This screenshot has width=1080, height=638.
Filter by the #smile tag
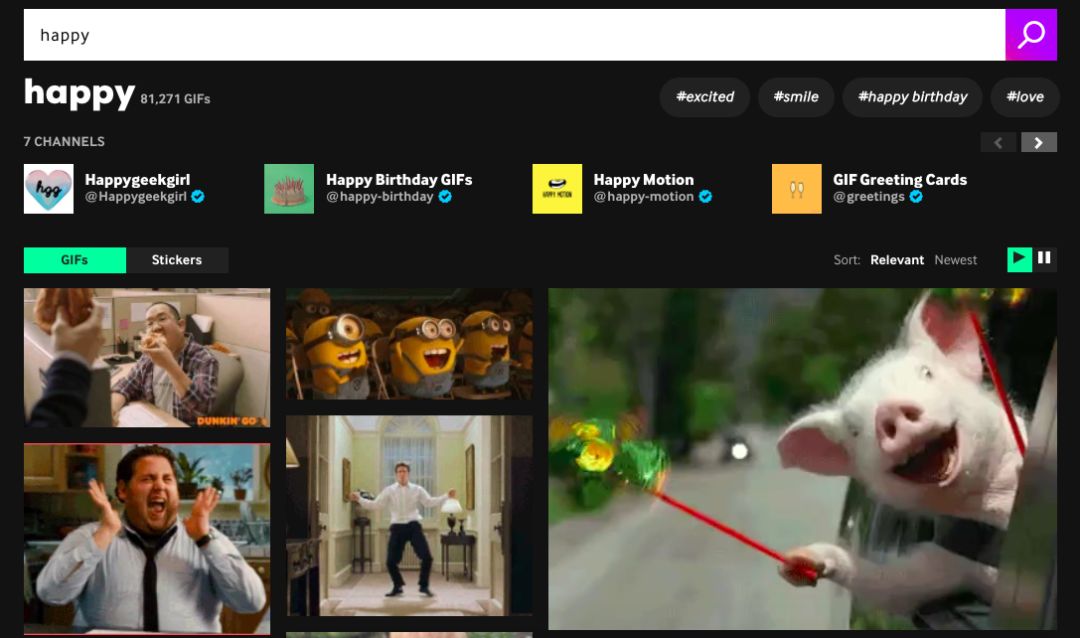[x=796, y=97]
